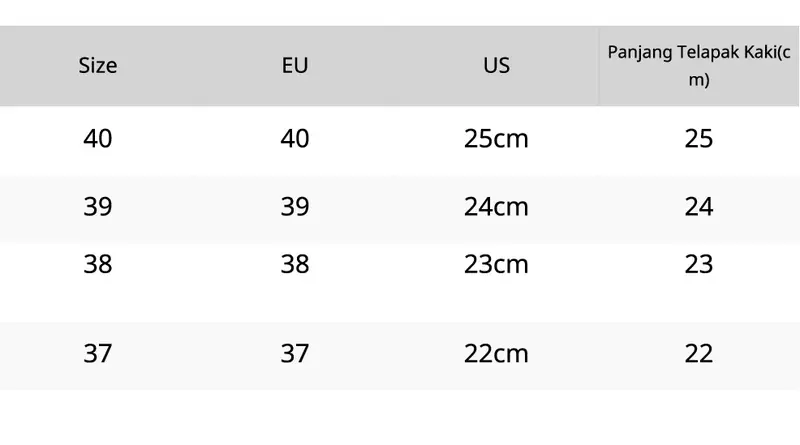
Task: Click the US column header
Action: point(496,66)
